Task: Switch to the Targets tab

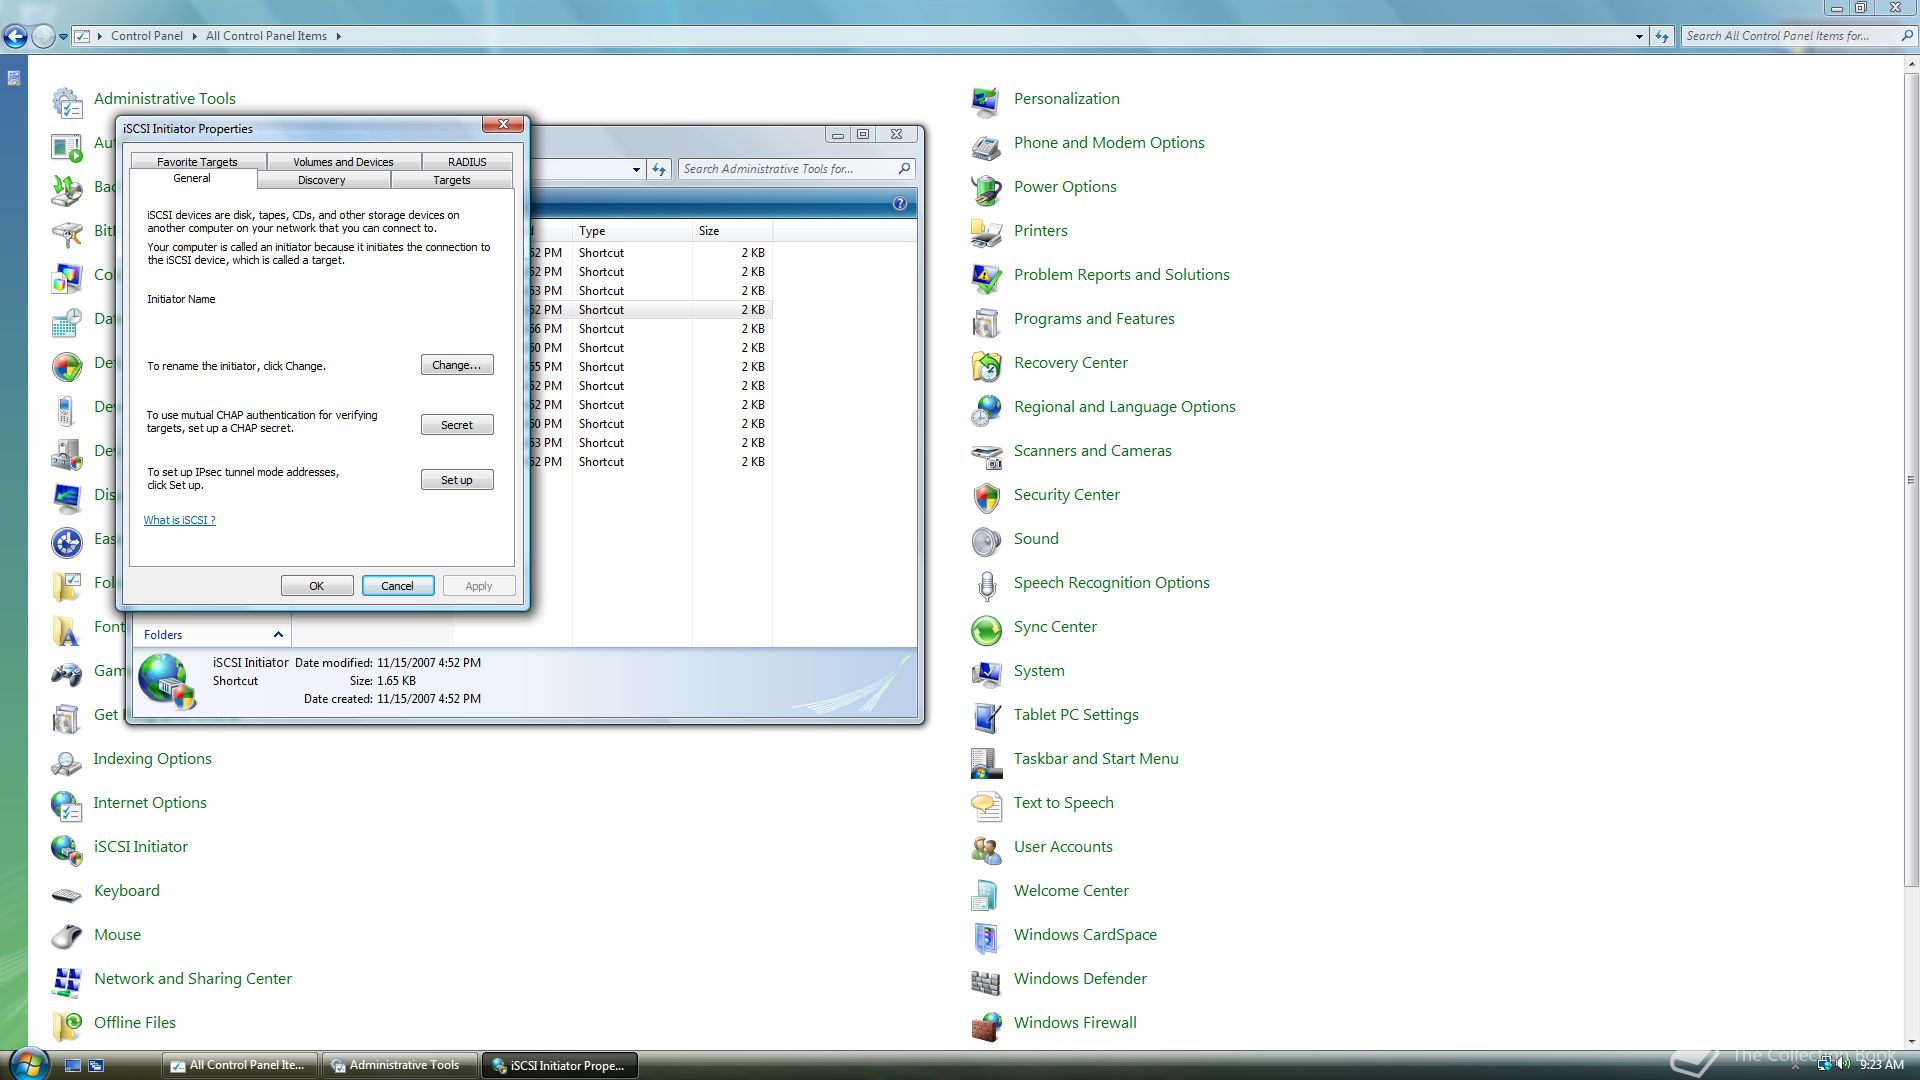Action: click(452, 180)
